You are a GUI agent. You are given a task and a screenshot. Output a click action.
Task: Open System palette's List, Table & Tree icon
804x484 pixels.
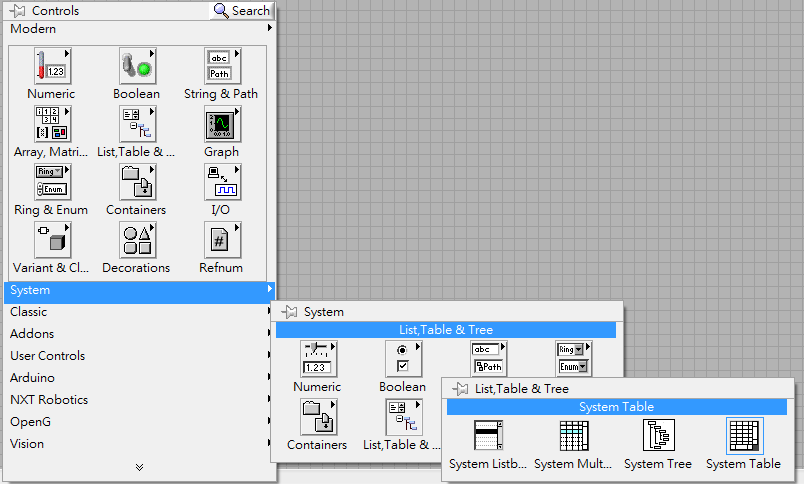pyautogui.click(x=404, y=417)
